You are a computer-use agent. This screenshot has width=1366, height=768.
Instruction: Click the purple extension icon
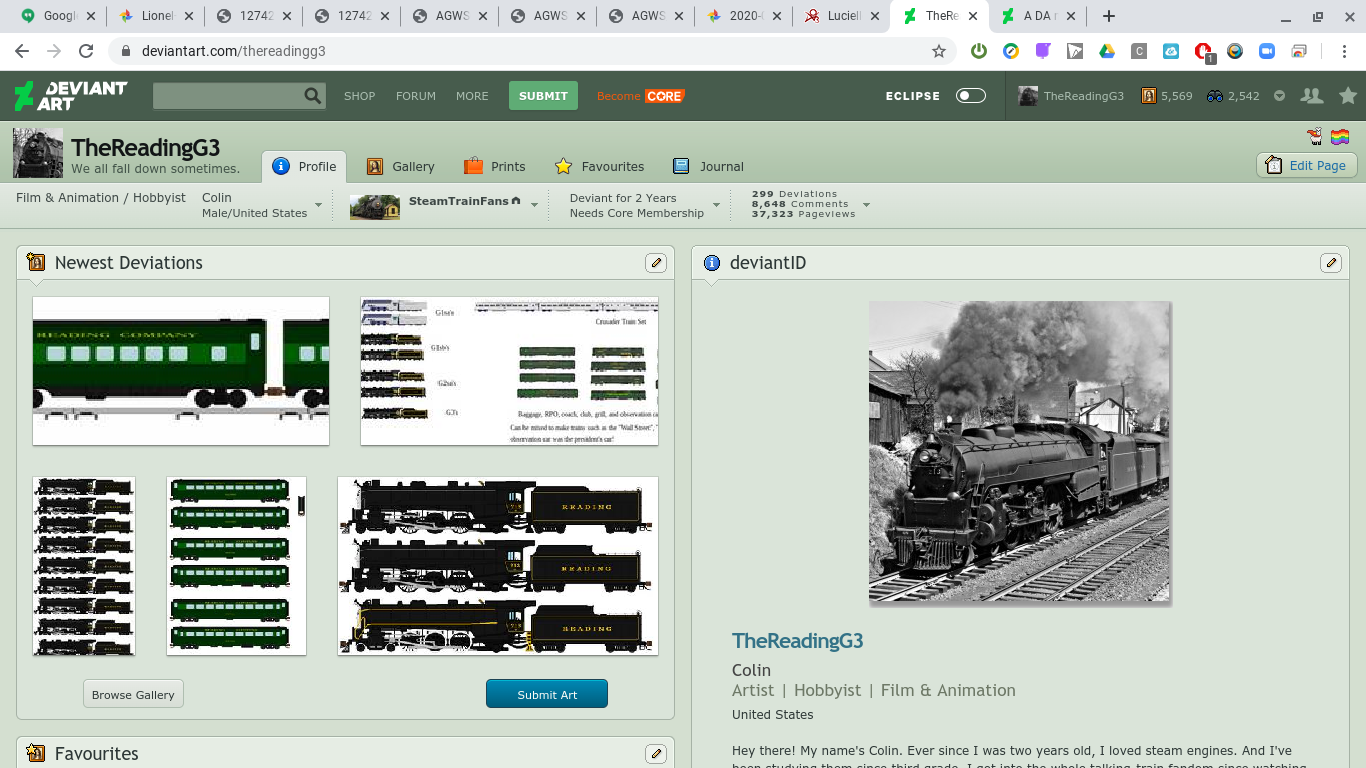(x=1043, y=51)
